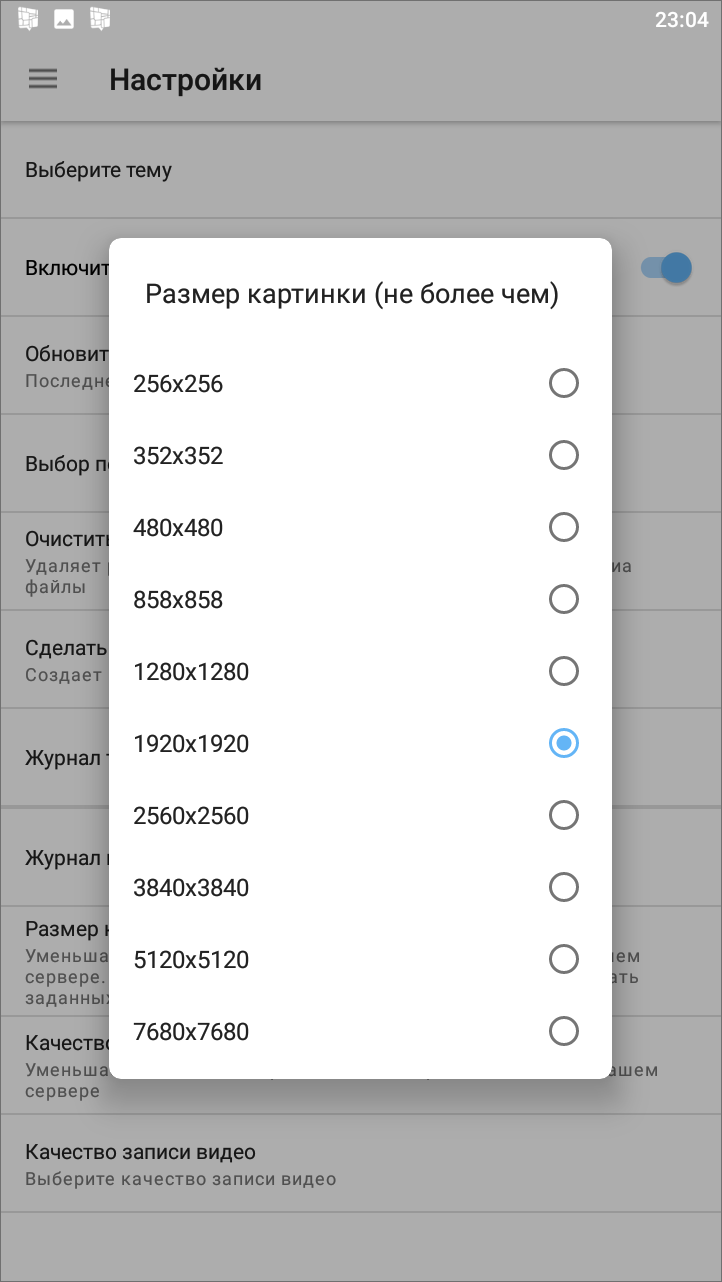Viewport: 722px width, 1282px height.
Task: Tap the dialog title Размер картинки
Action: [x=352, y=294]
